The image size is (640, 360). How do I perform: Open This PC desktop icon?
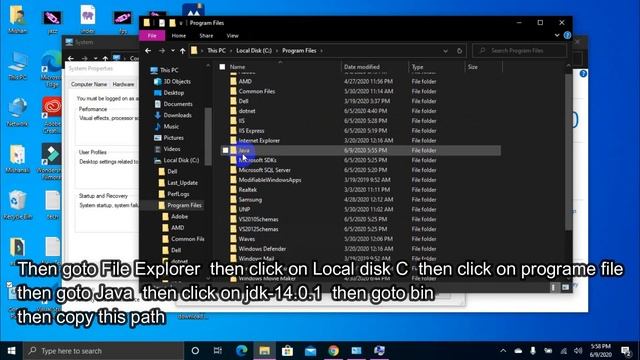click(17, 65)
